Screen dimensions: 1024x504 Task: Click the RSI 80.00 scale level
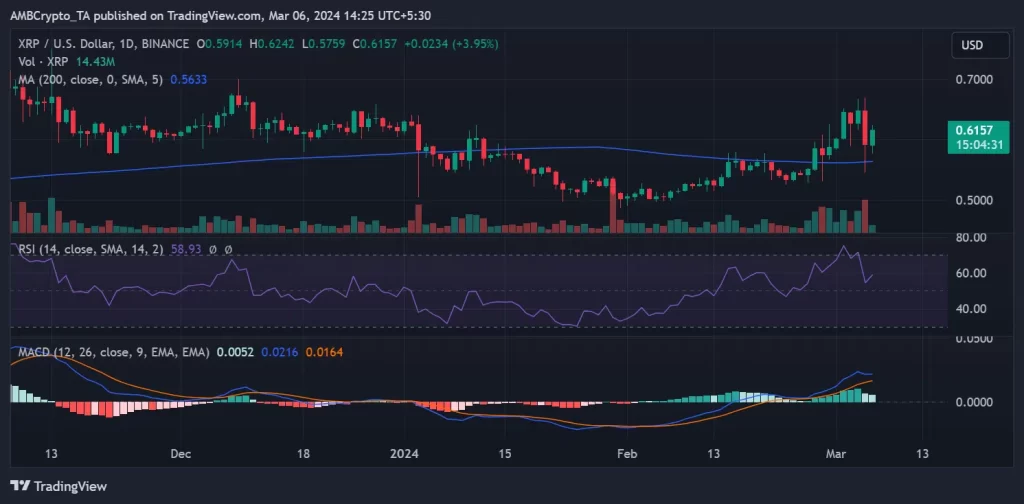click(x=972, y=238)
